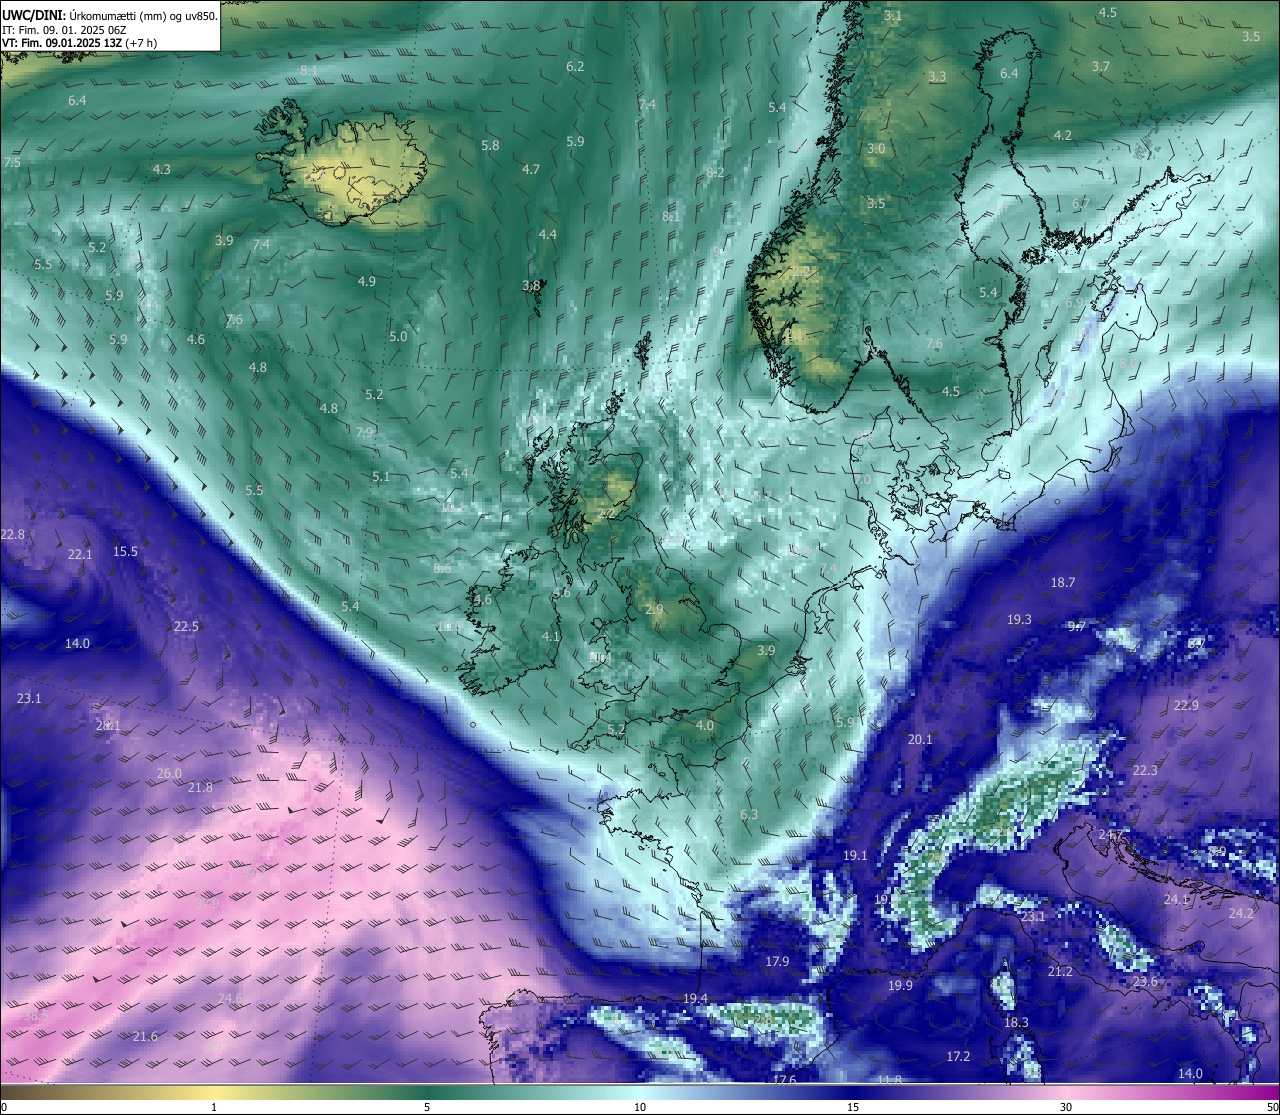Click the 17.2 map value

click(958, 1057)
